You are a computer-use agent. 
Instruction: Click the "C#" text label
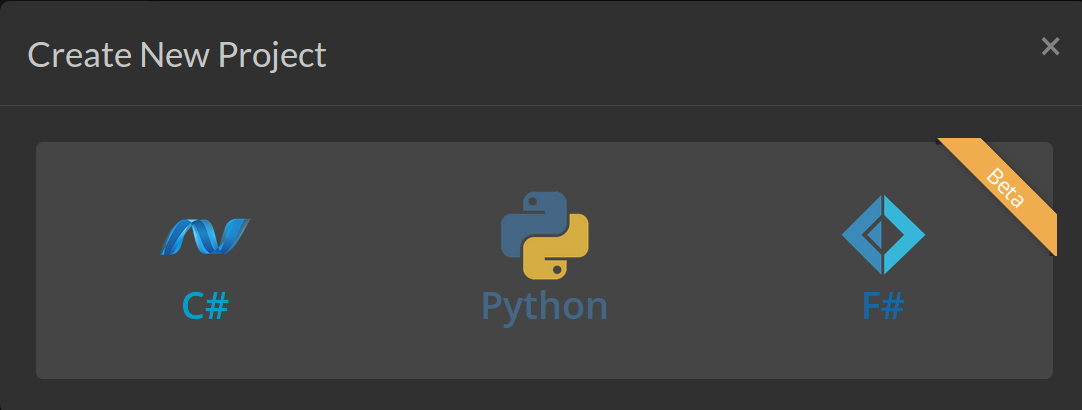tap(205, 305)
